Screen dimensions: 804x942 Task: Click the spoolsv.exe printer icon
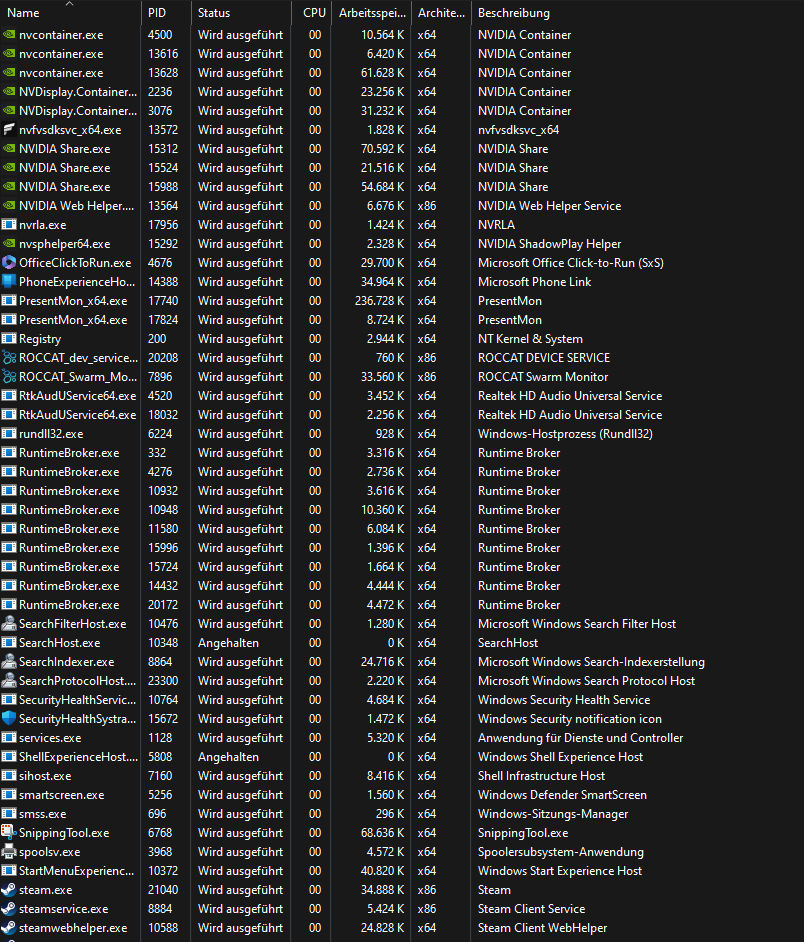point(8,852)
